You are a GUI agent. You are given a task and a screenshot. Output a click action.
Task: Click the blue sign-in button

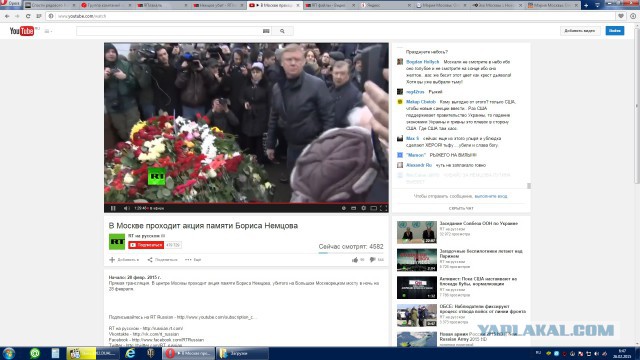[x=615, y=31]
